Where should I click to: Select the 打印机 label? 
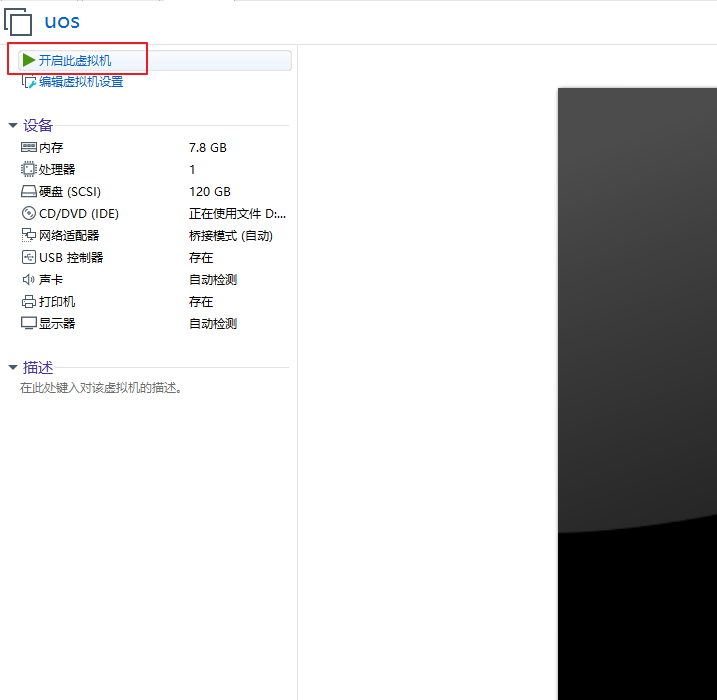click(57, 301)
